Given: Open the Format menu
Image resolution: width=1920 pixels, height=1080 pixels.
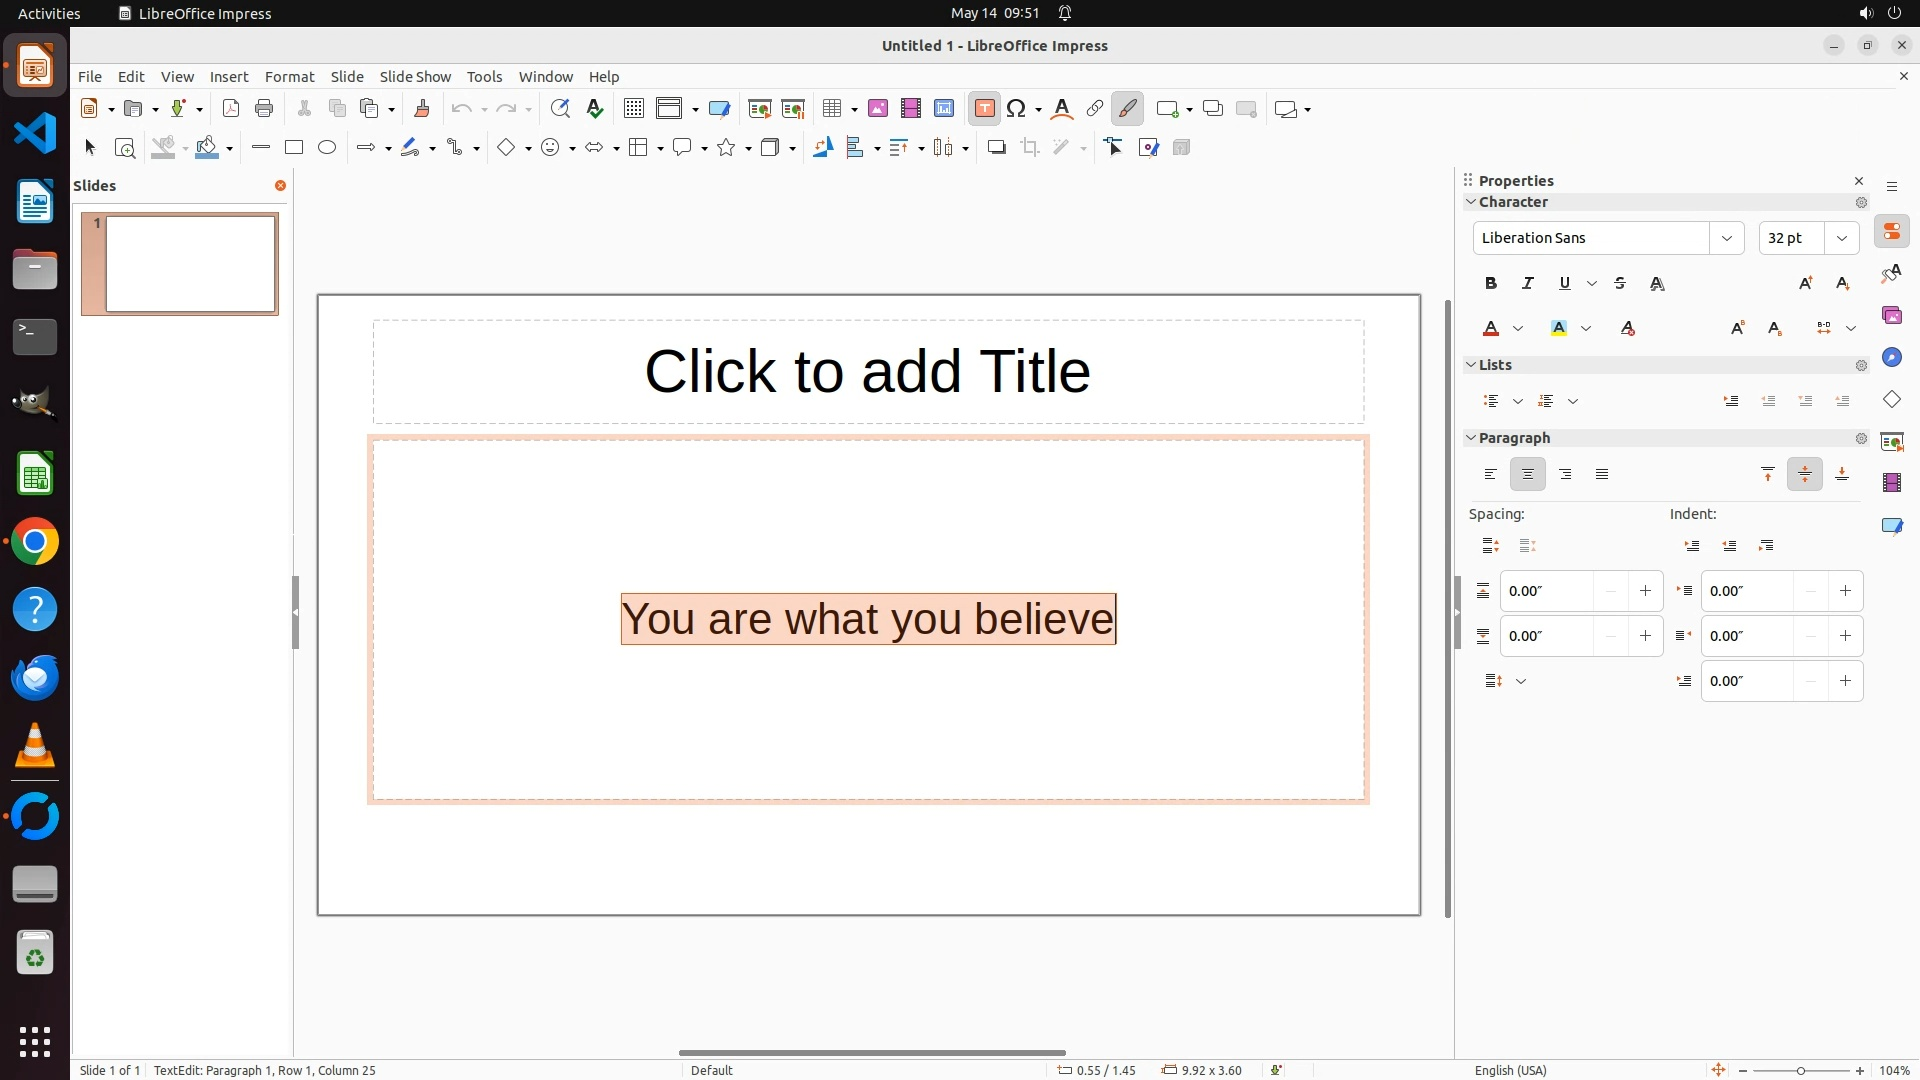Looking at the screenshot, I should point(289,77).
